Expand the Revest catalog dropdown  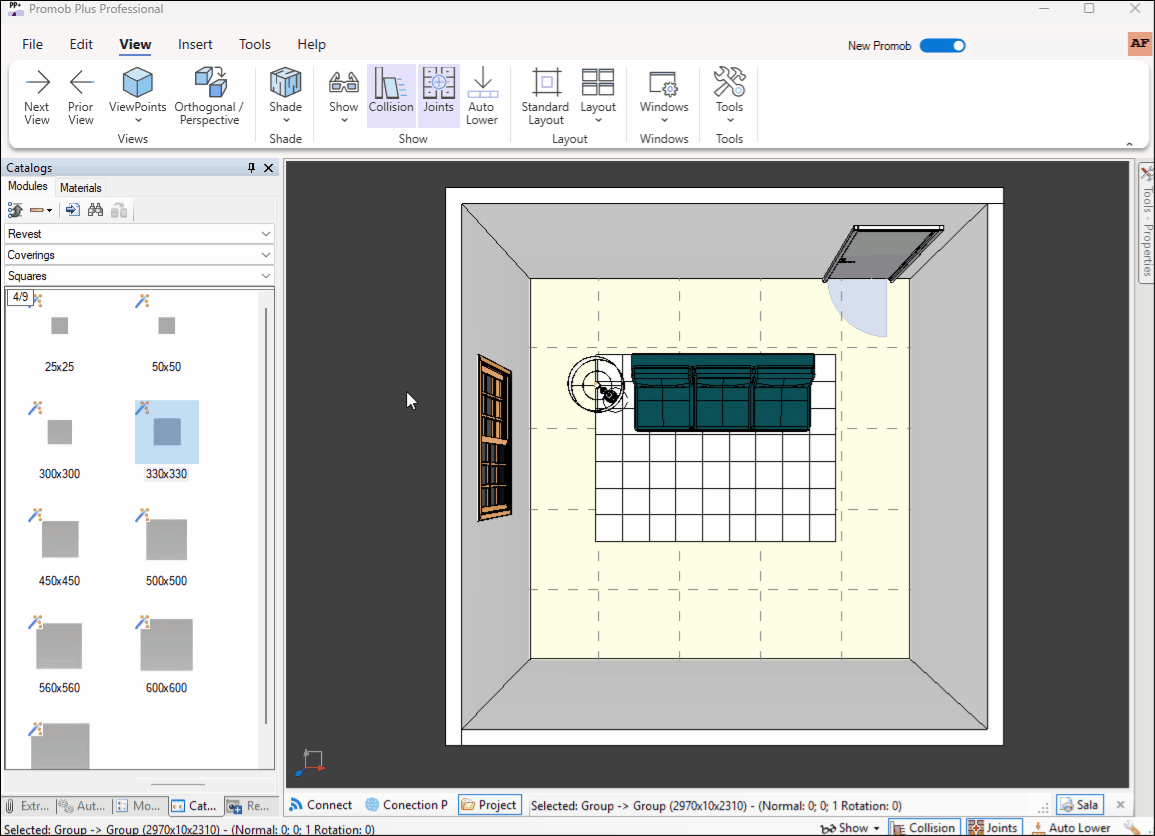tap(139, 233)
